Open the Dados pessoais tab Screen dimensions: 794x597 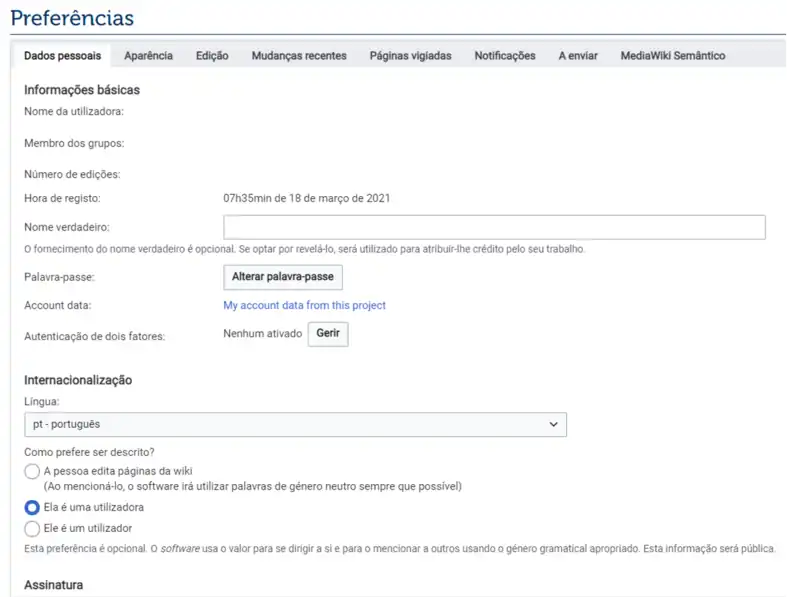[62, 56]
